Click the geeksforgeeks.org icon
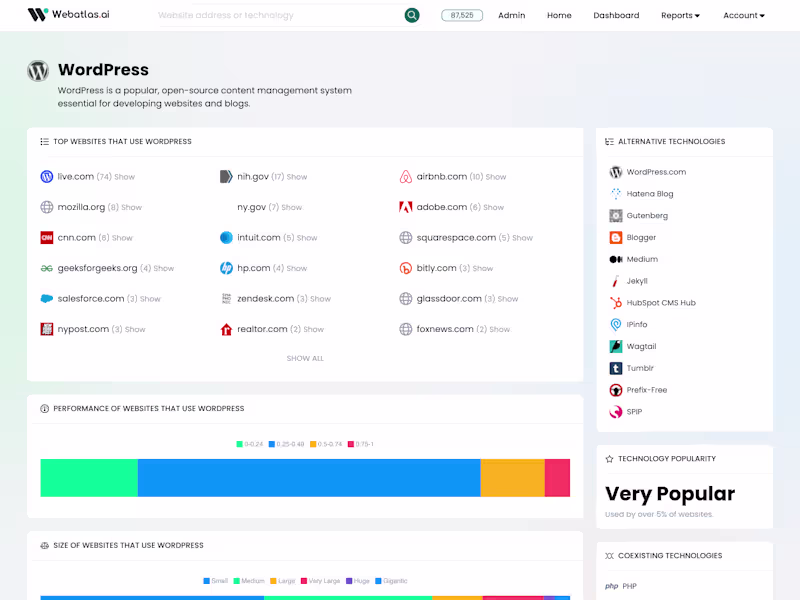 pos(46,268)
